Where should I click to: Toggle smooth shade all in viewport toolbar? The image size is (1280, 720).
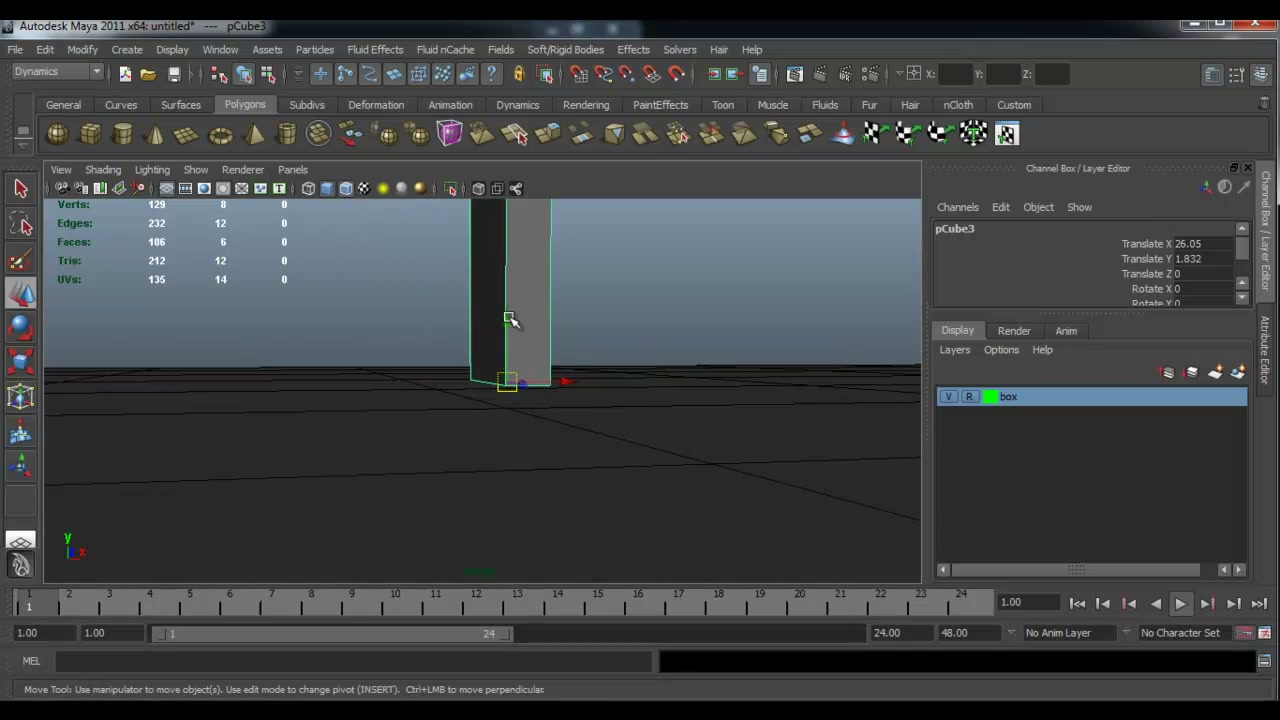pos(327,189)
